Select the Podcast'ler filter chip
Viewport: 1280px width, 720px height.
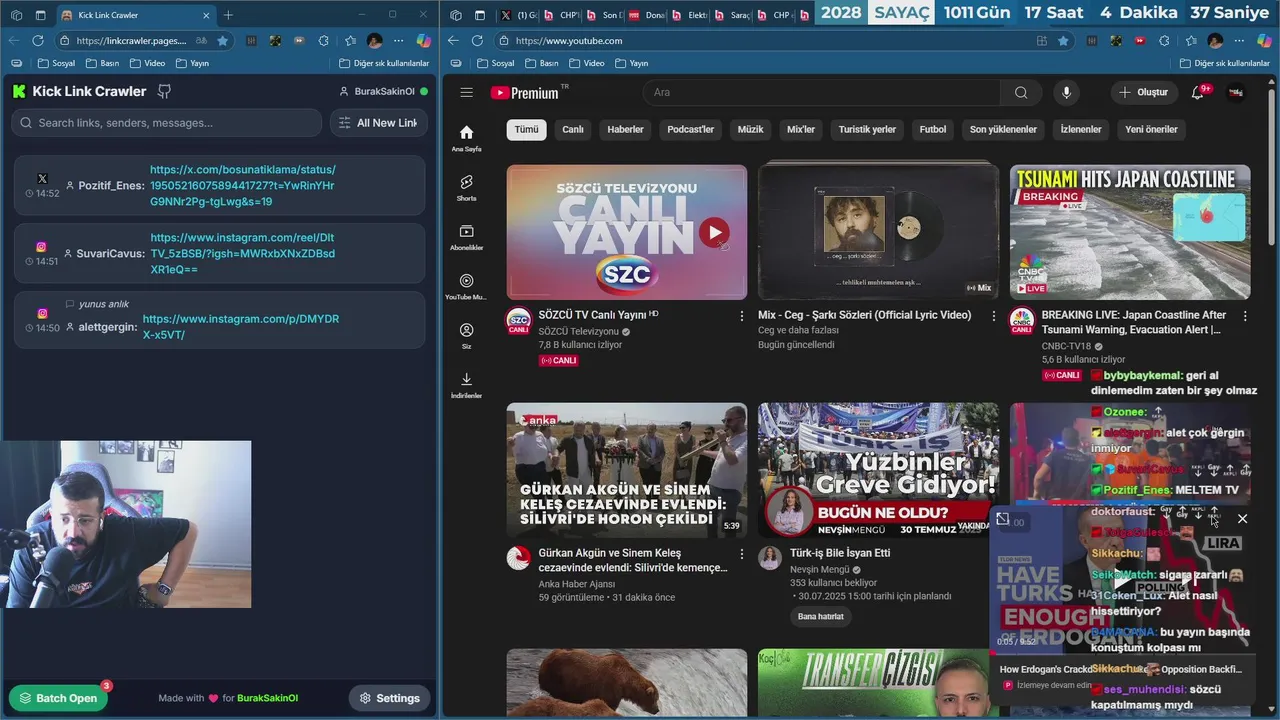[x=691, y=129]
